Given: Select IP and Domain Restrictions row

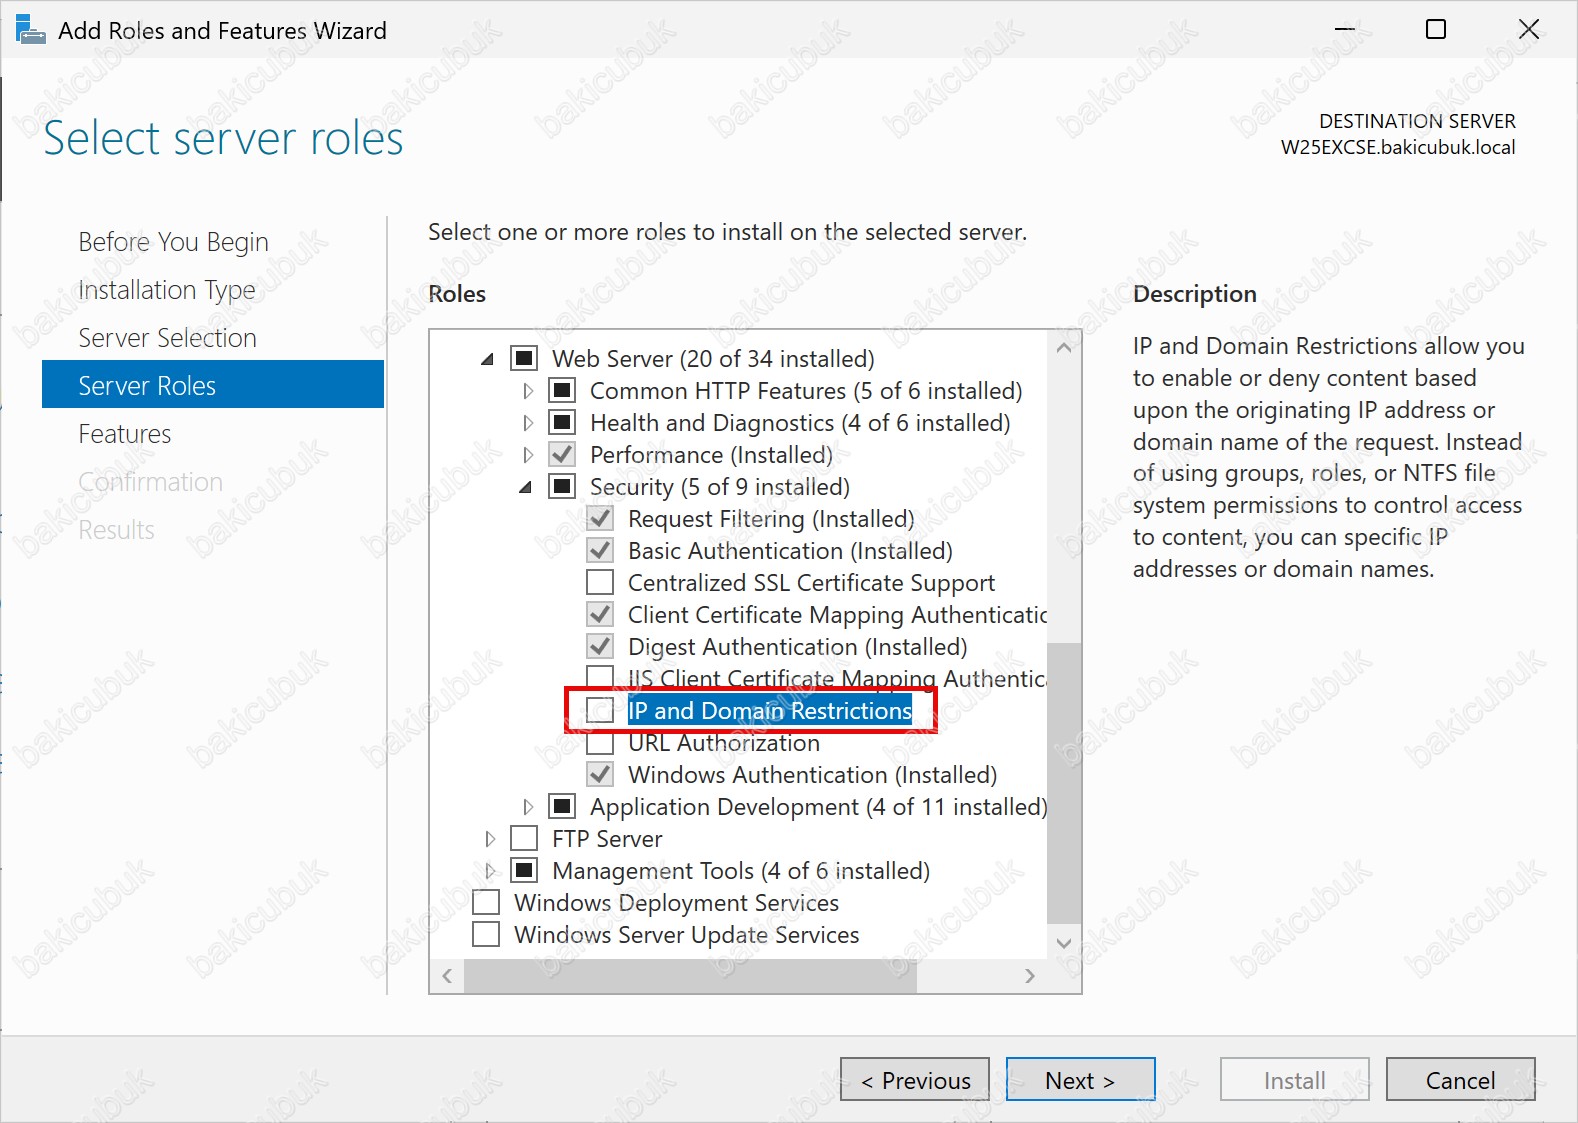Looking at the screenshot, I should (x=770, y=710).
